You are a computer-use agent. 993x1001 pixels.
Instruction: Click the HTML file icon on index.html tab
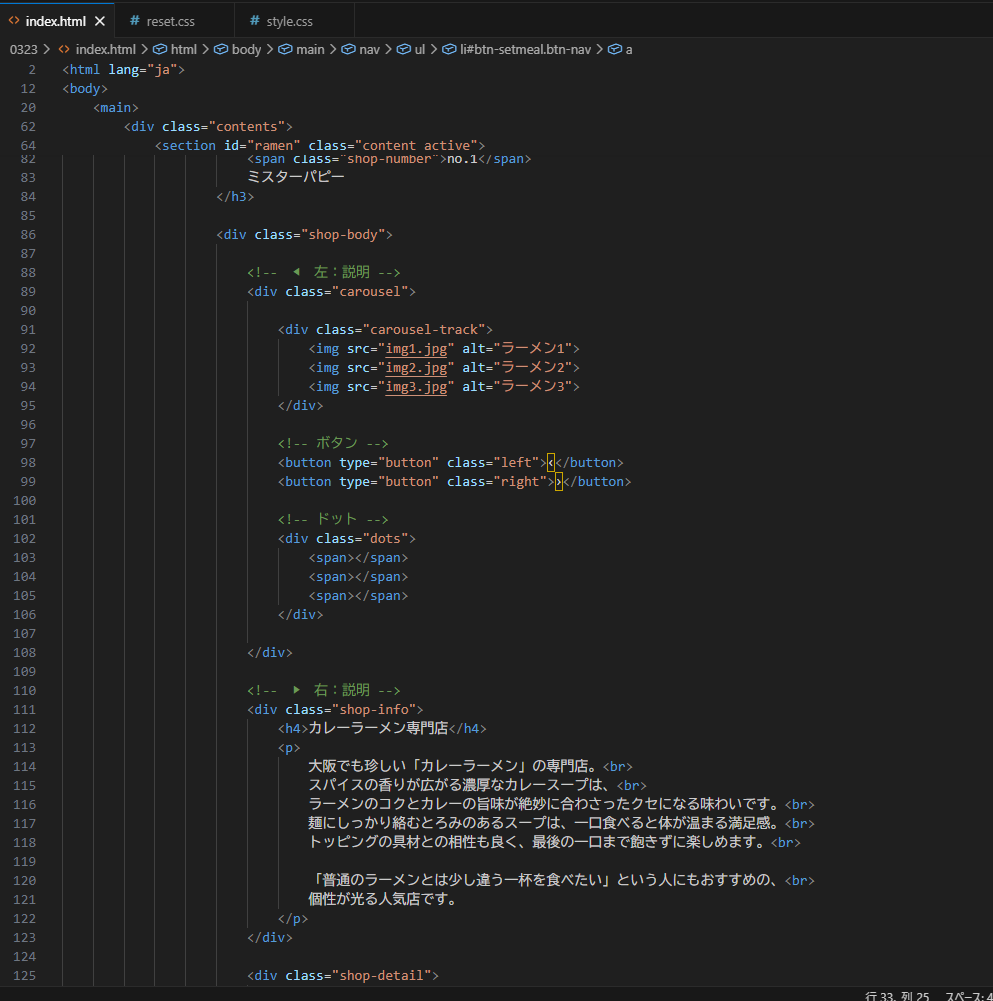pos(14,21)
